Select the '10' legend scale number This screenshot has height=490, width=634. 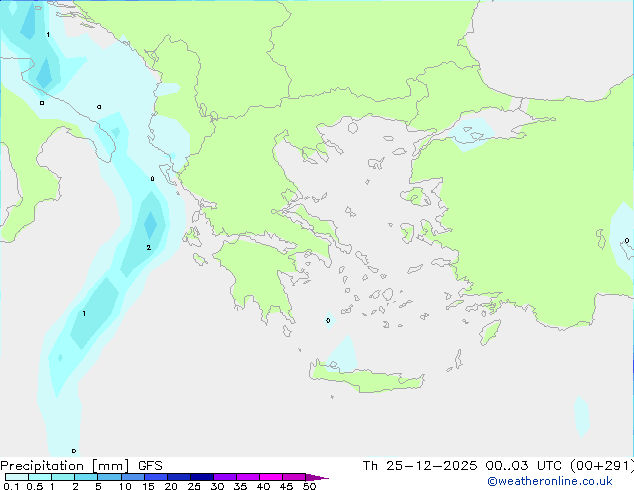coord(125,486)
